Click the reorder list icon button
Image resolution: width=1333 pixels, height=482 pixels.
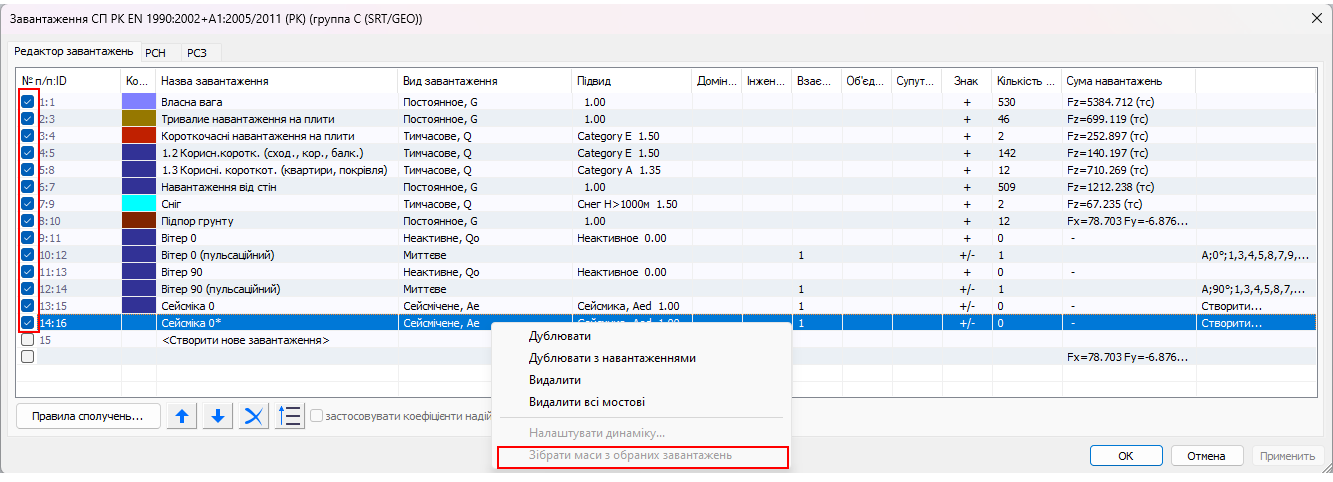pos(289,417)
